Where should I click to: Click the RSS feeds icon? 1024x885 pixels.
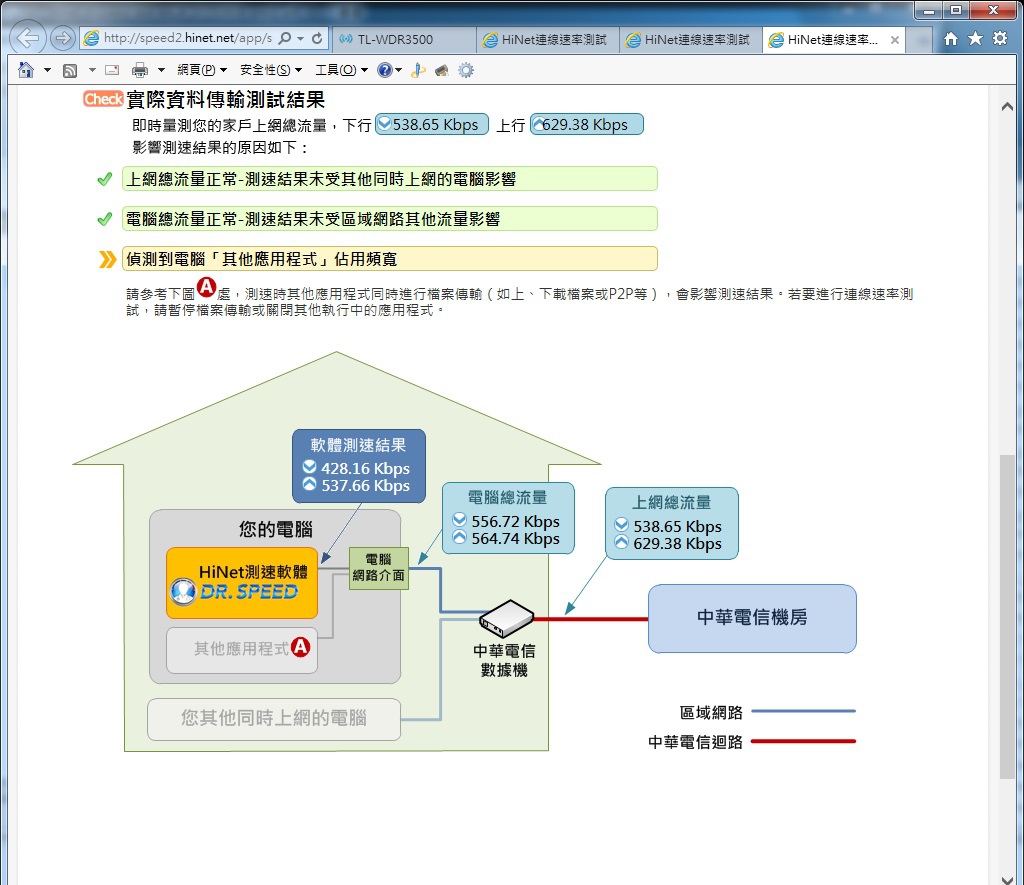[x=70, y=71]
